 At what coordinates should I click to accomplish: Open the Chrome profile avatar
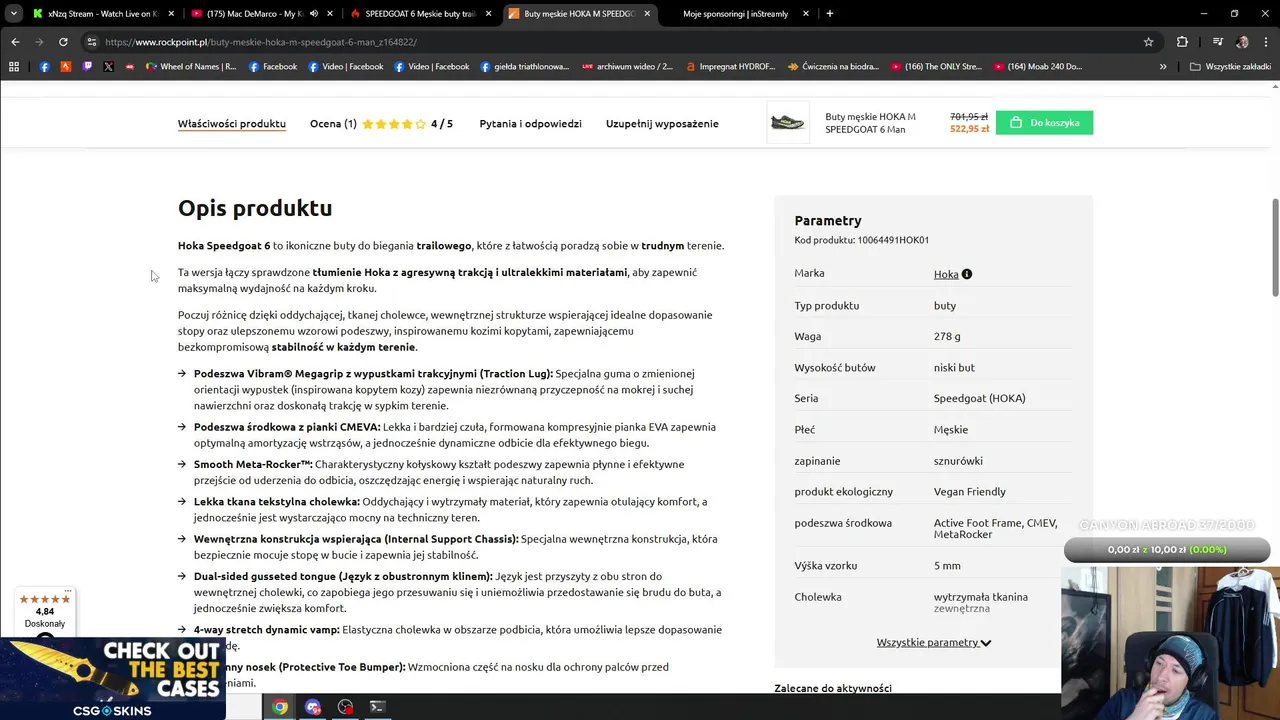click(x=1242, y=42)
